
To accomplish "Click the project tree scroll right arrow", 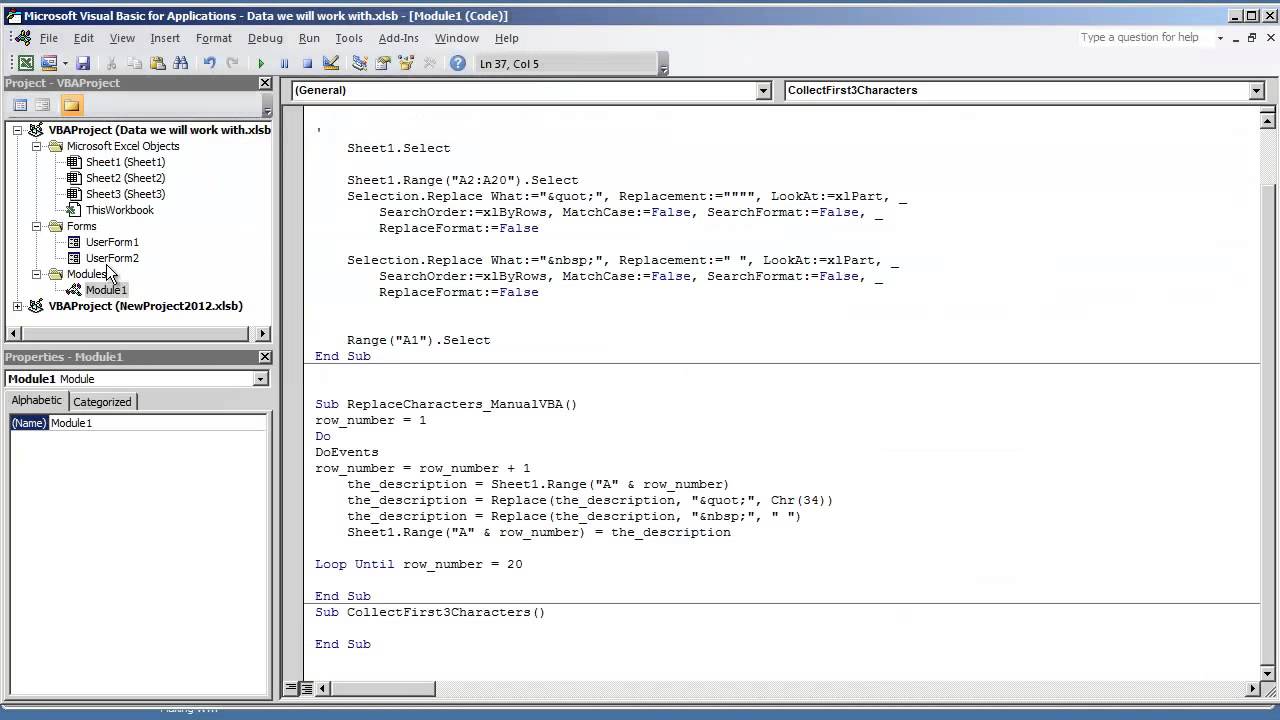I will point(263,334).
